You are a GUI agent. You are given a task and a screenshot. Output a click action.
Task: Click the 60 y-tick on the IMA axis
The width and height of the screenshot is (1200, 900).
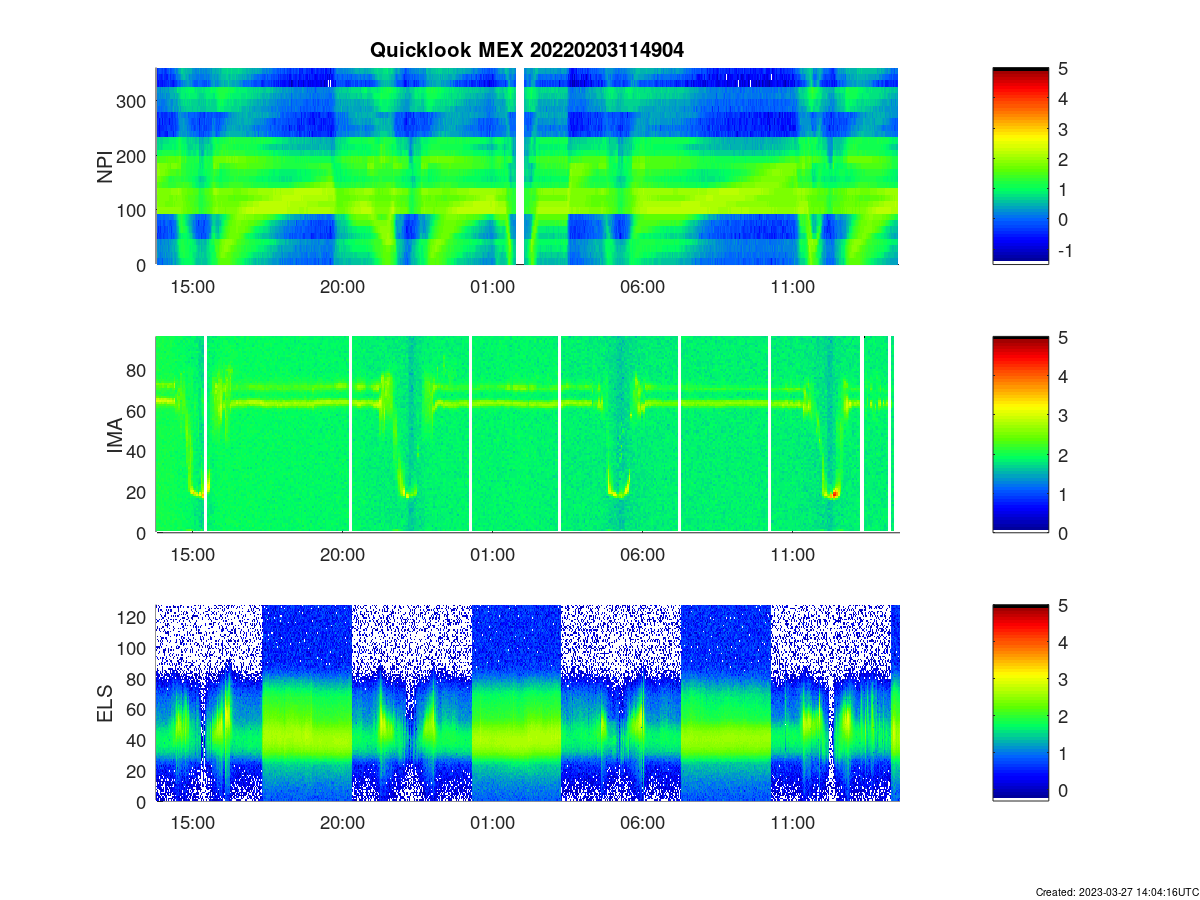pyautogui.click(x=138, y=411)
